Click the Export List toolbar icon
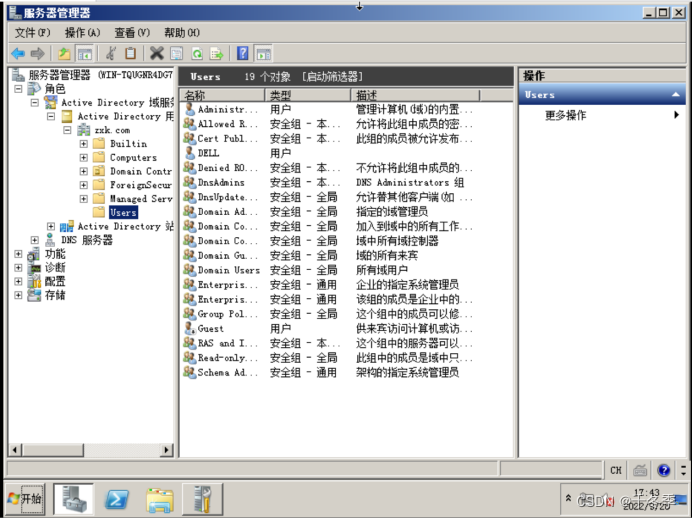The image size is (692, 519). coord(217,54)
